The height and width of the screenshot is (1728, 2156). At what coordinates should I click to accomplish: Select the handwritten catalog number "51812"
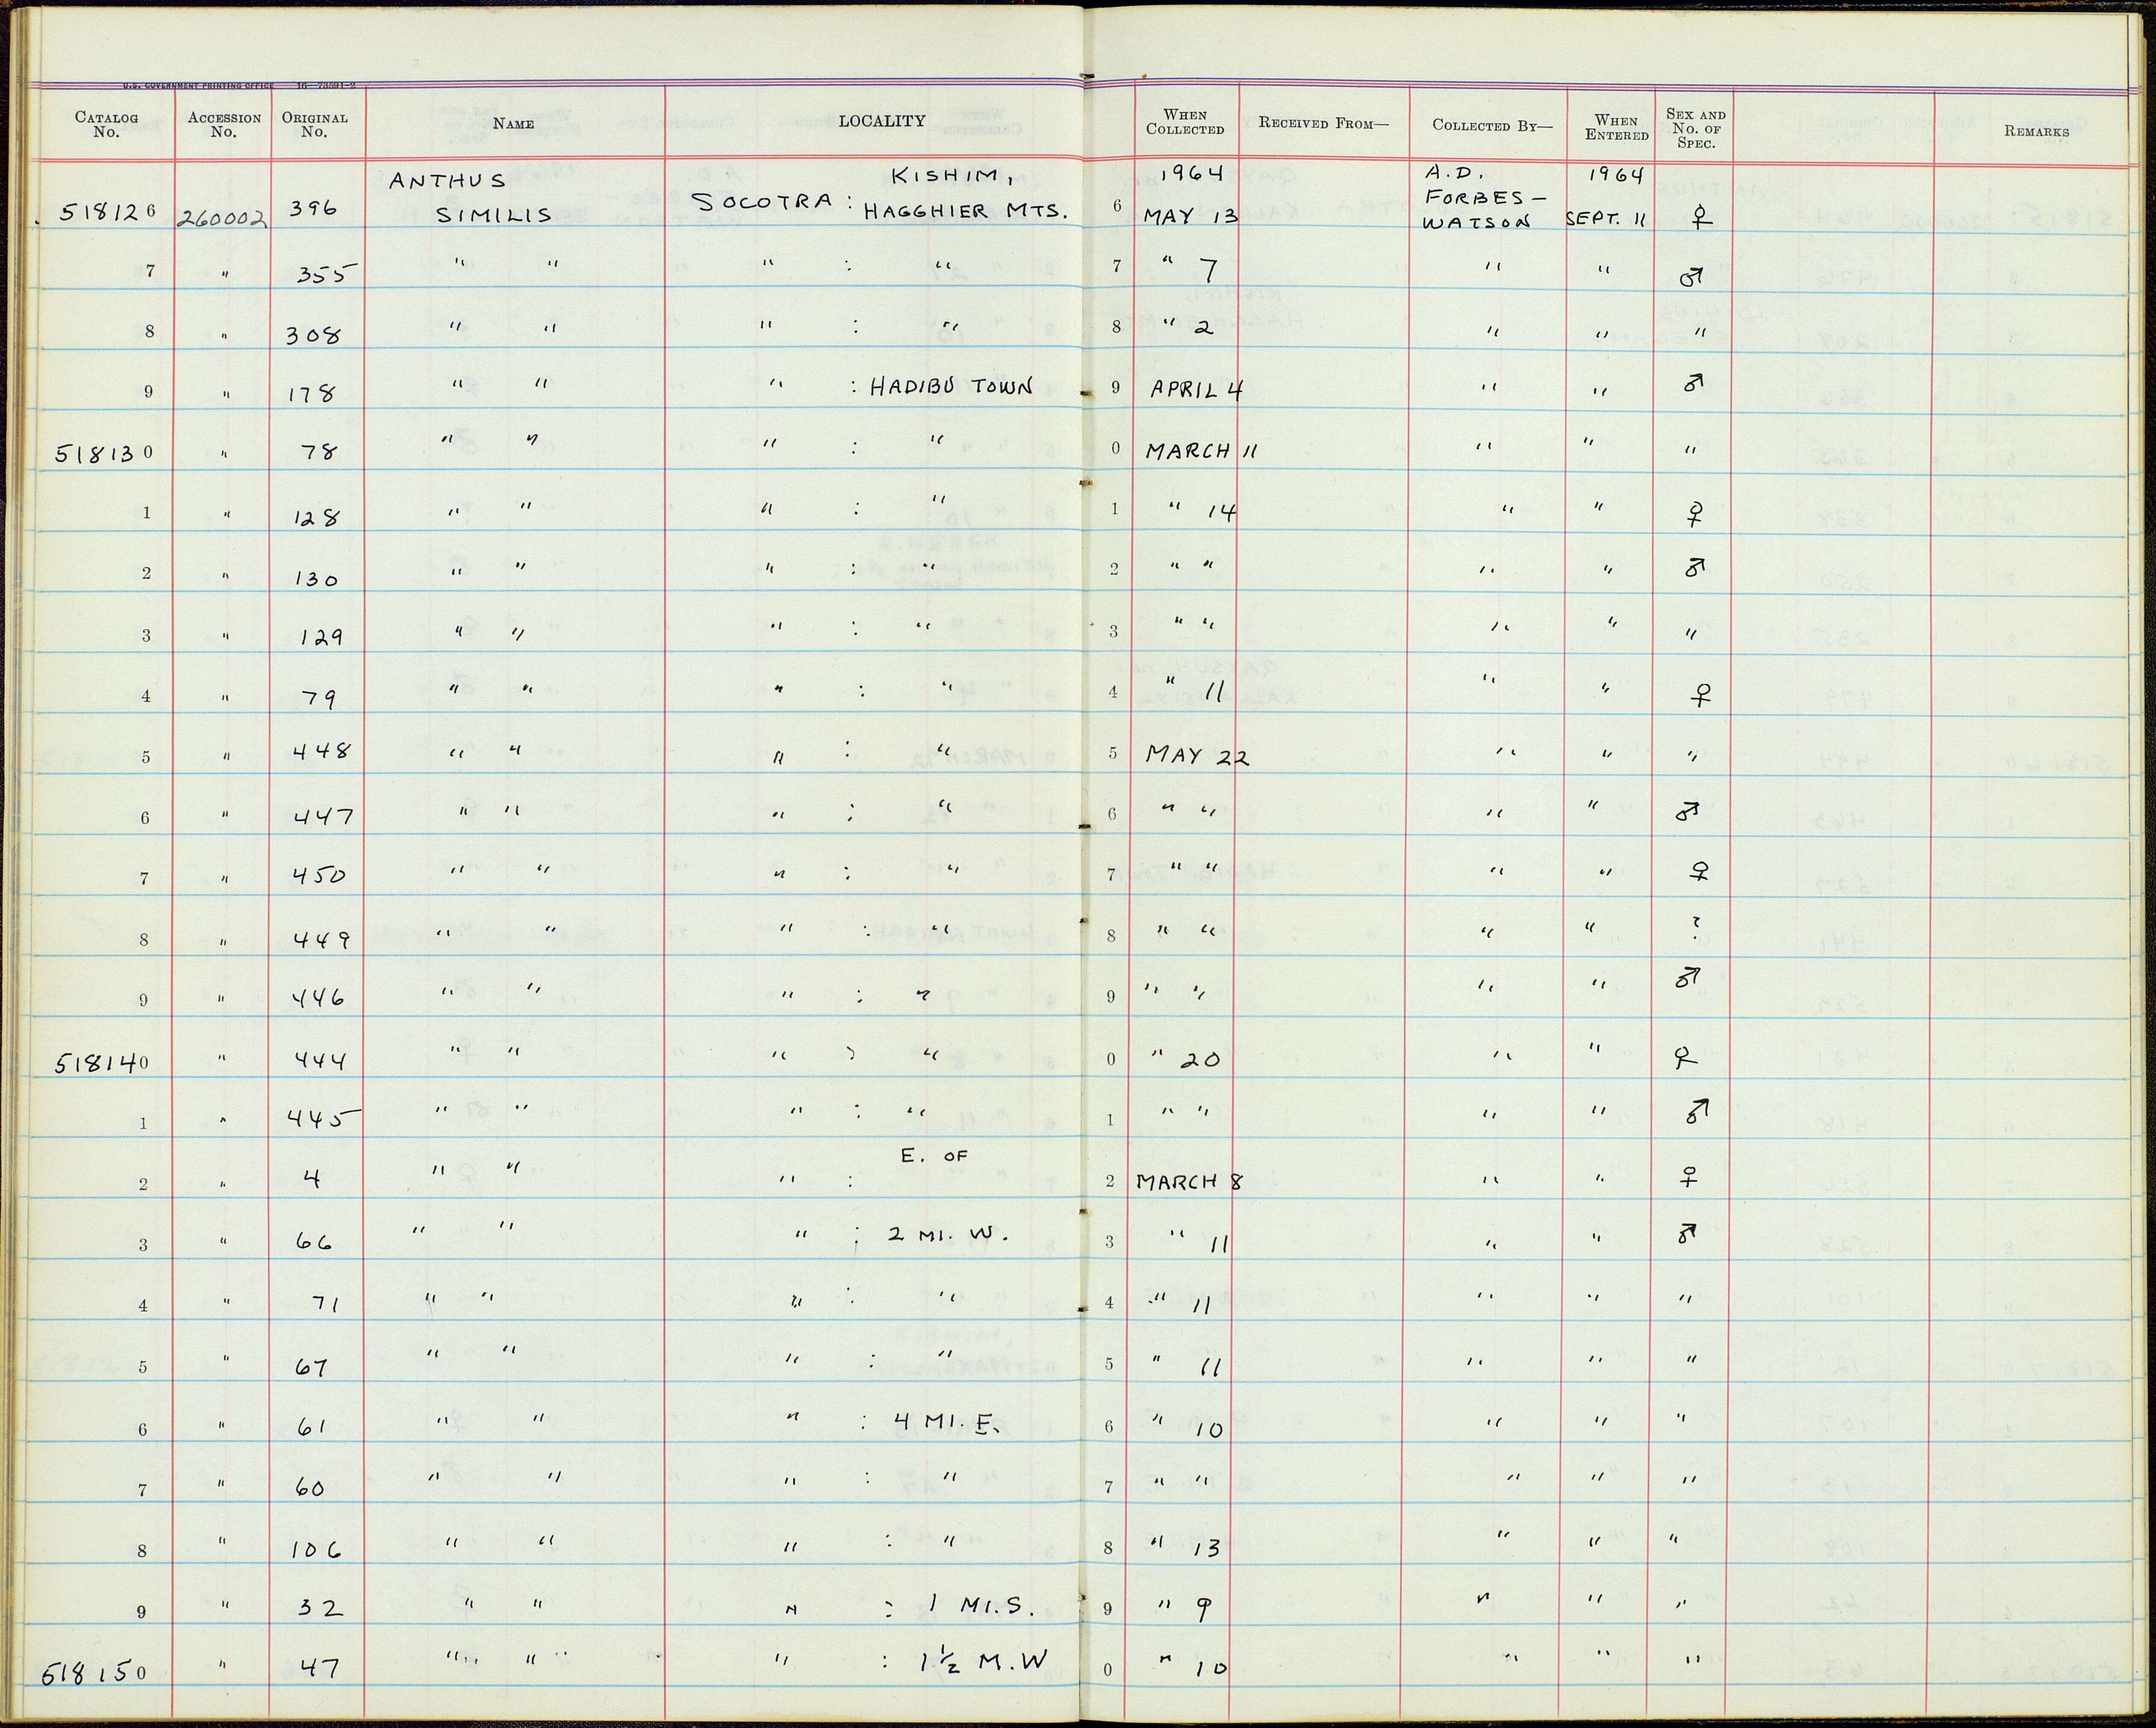coord(102,212)
